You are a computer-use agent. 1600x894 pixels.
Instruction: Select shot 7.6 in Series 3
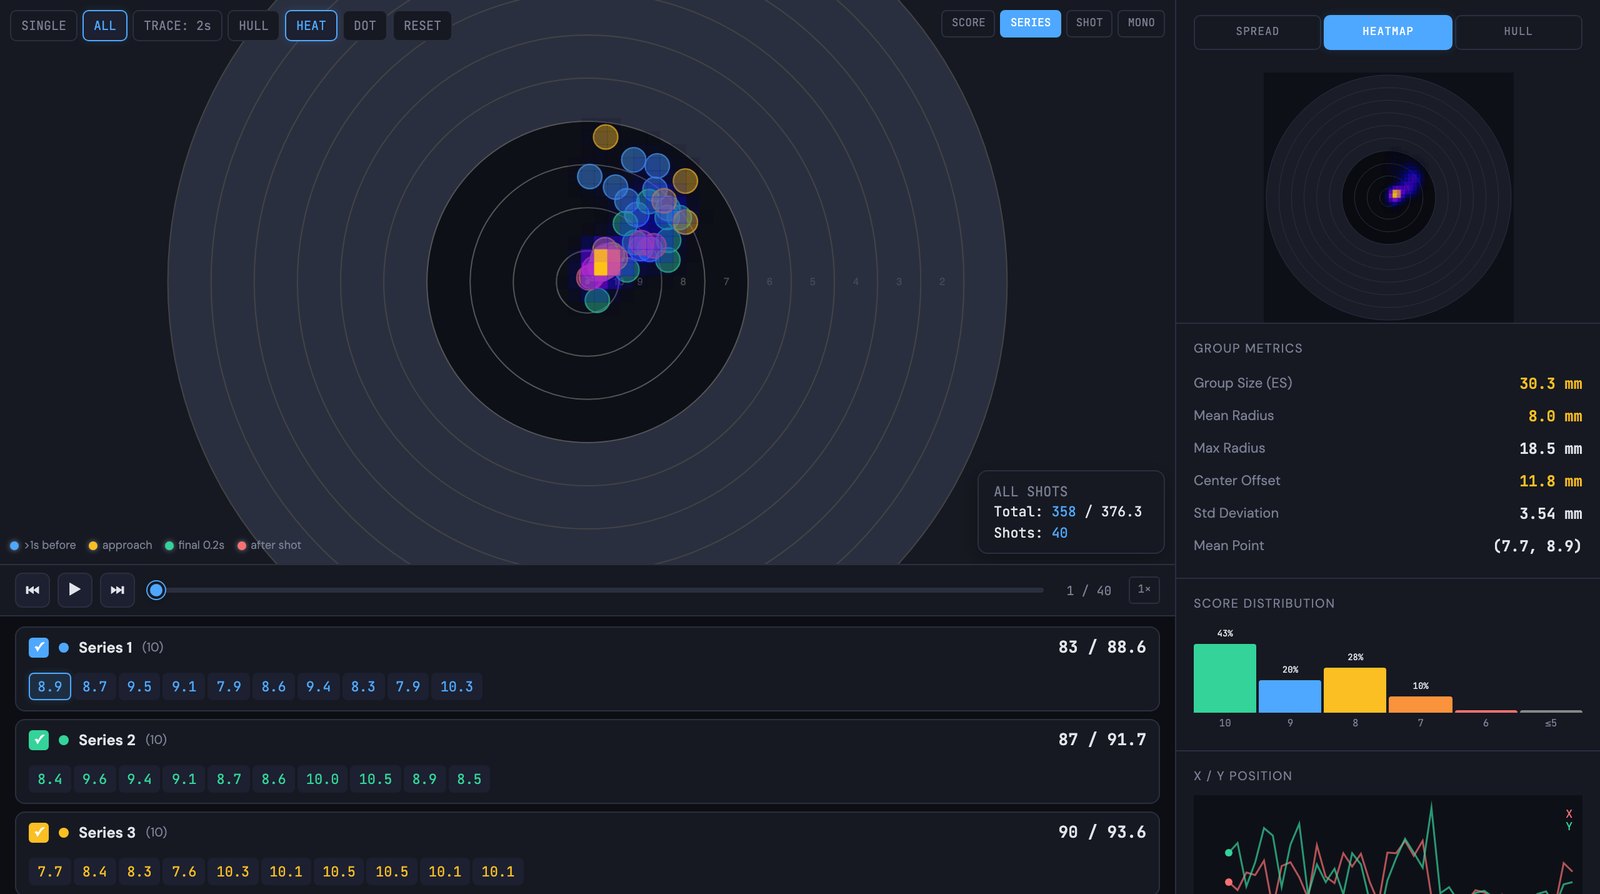point(184,872)
